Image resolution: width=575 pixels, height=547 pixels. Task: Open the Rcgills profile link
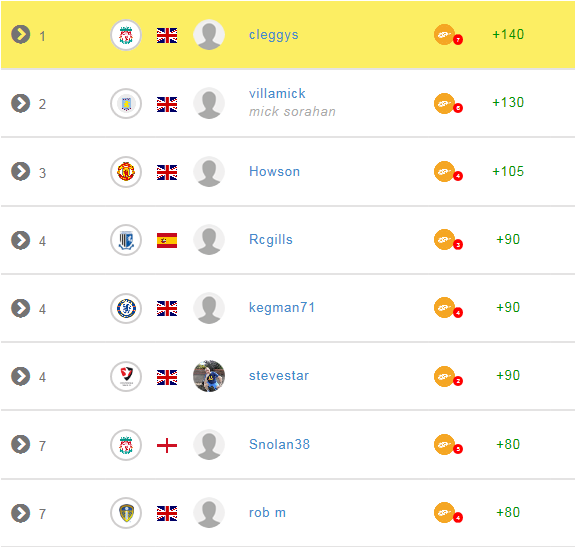271,239
